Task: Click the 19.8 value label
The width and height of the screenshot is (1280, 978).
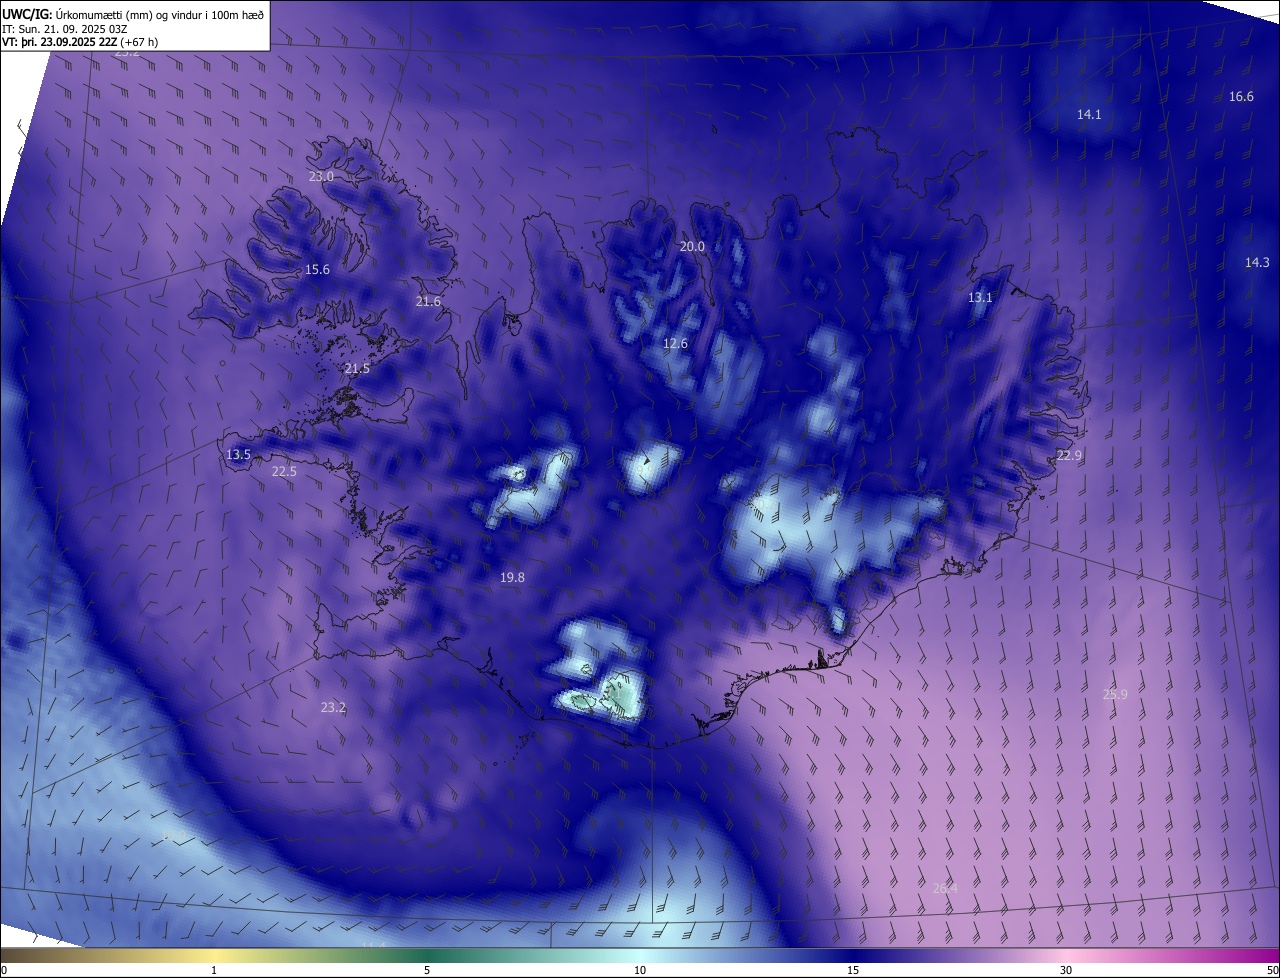Action: click(512, 577)
